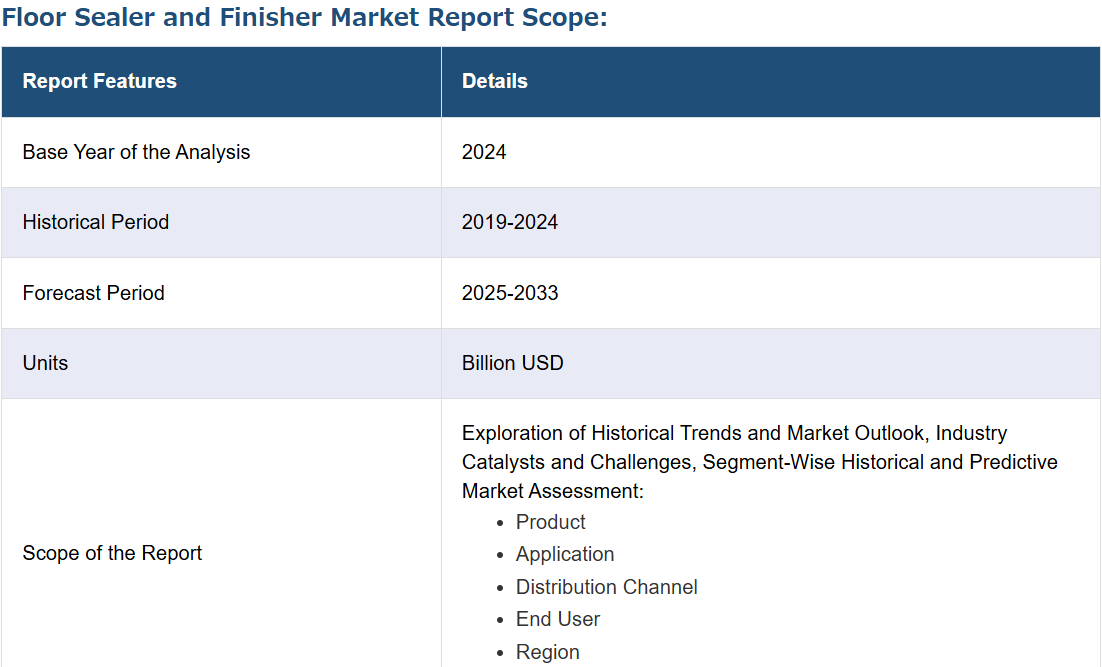Select the Historical Period row label

[x=96, y=222]
